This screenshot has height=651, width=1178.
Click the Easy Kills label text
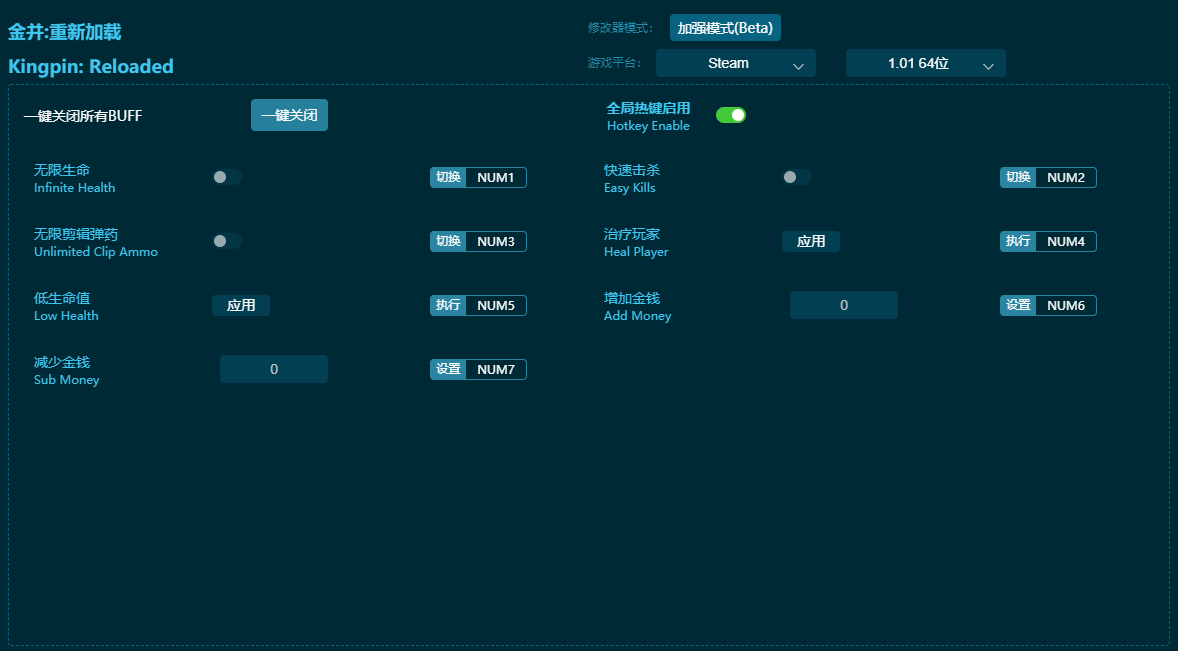[x=630, y=188]
